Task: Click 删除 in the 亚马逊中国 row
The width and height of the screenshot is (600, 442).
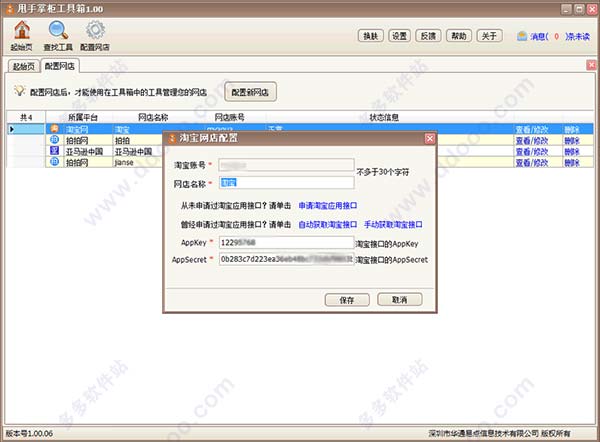Action: [572, 152]
